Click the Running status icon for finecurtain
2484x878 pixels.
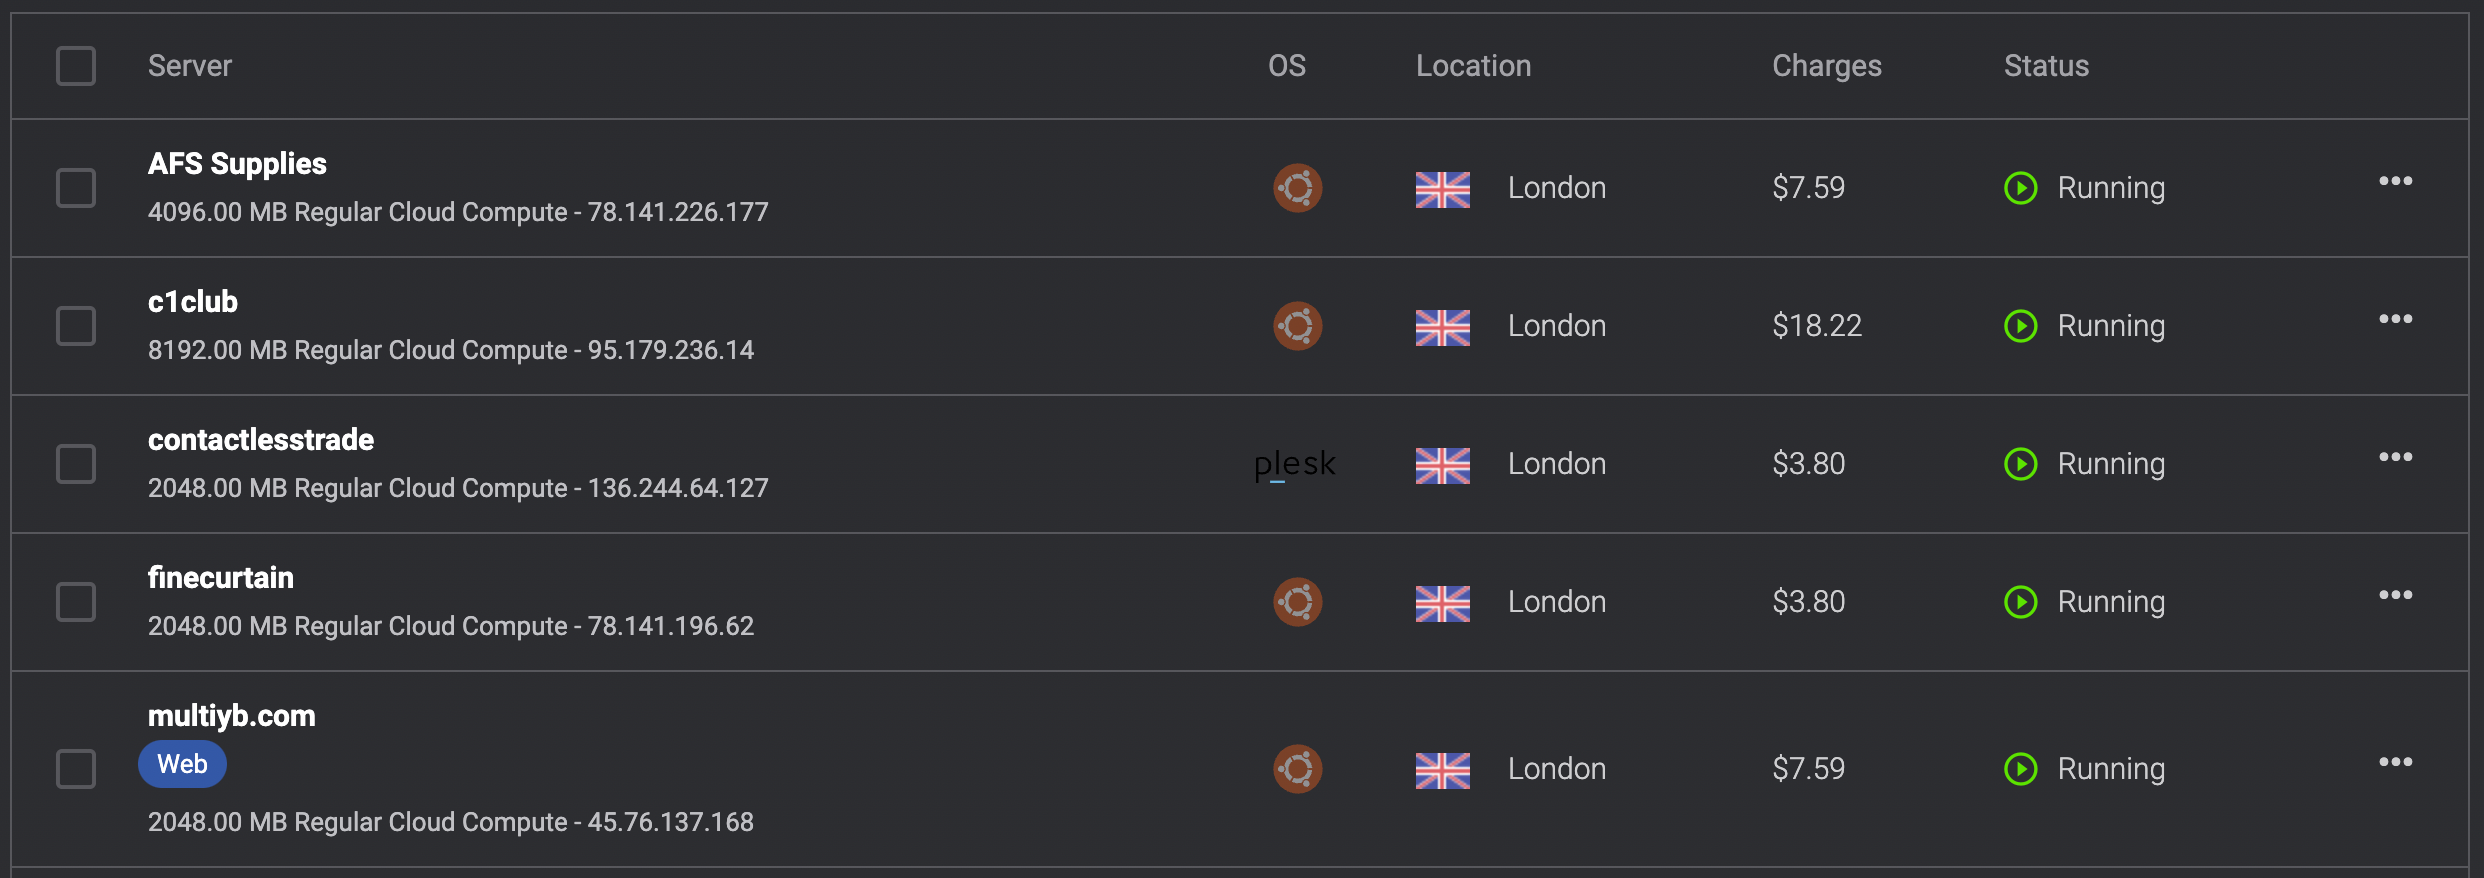pyautogui.click(x=2020, y=602)
